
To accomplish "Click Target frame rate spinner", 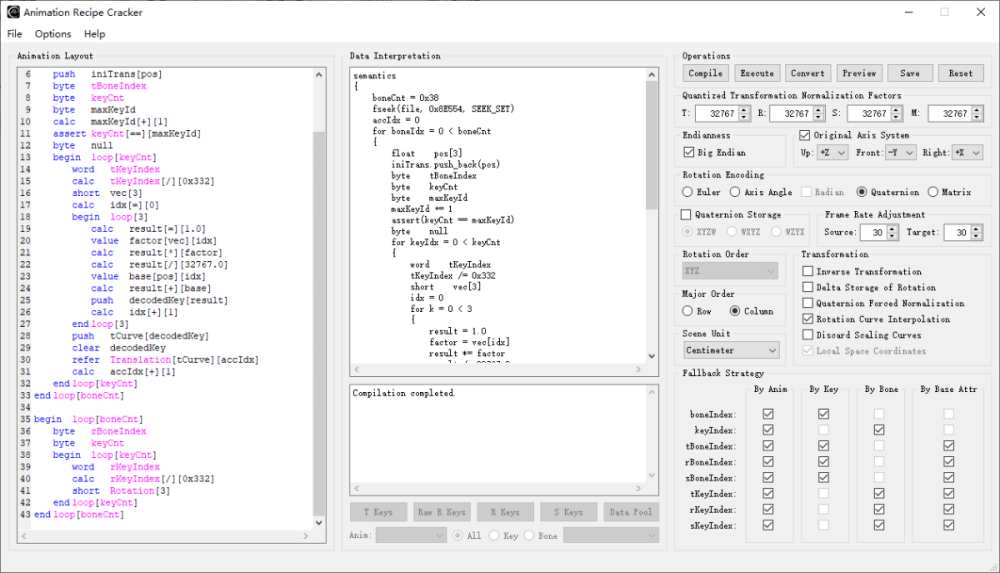I will 976,232.
